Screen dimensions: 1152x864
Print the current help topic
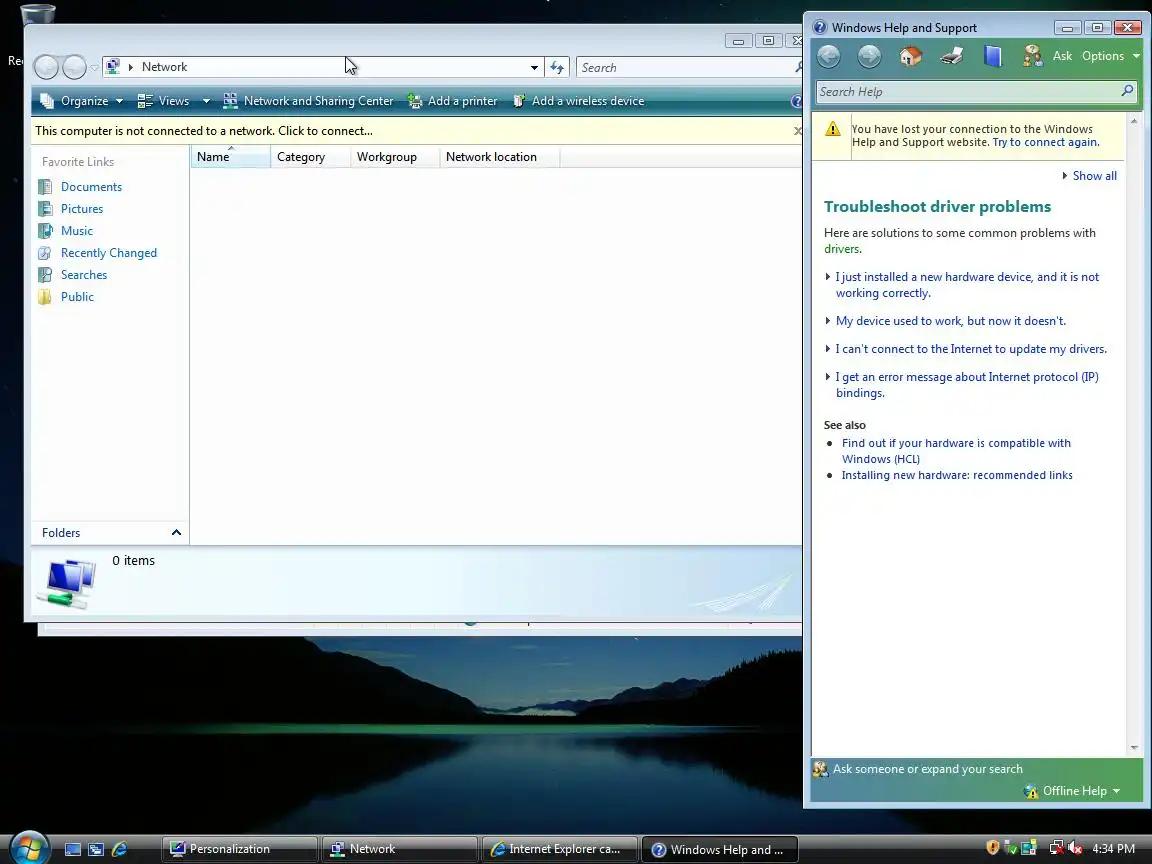951,57
